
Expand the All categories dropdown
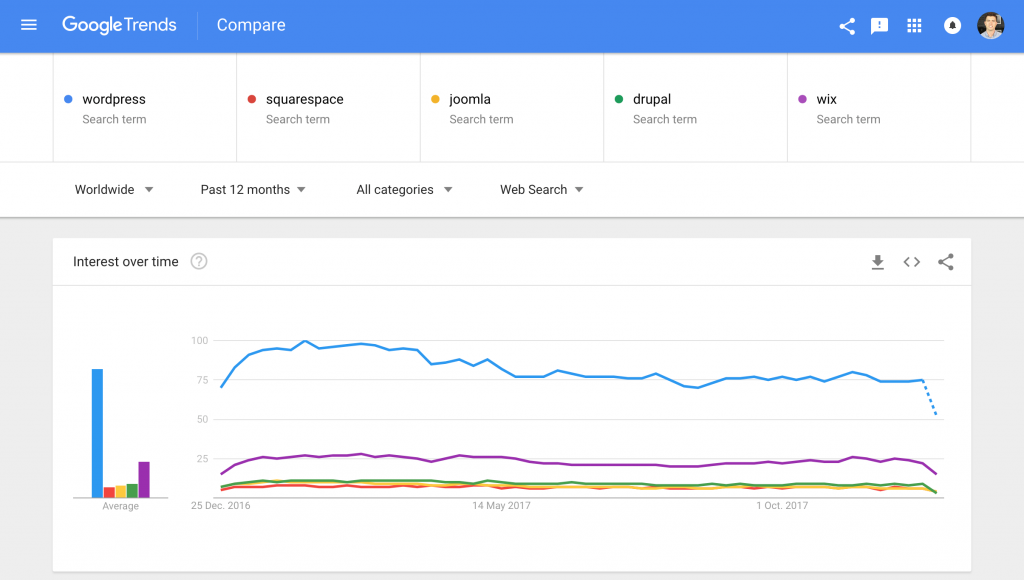pos(404,189)
